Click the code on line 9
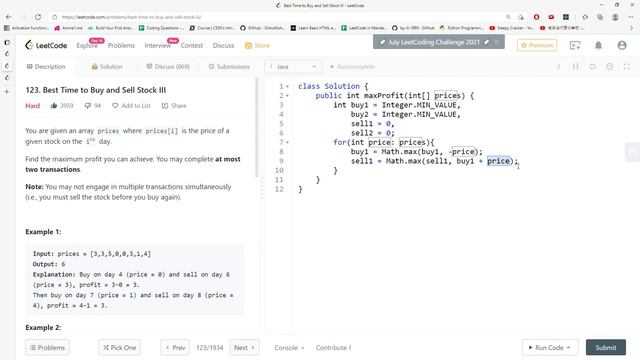Screen dimensions: 640x360 point(434,161)
